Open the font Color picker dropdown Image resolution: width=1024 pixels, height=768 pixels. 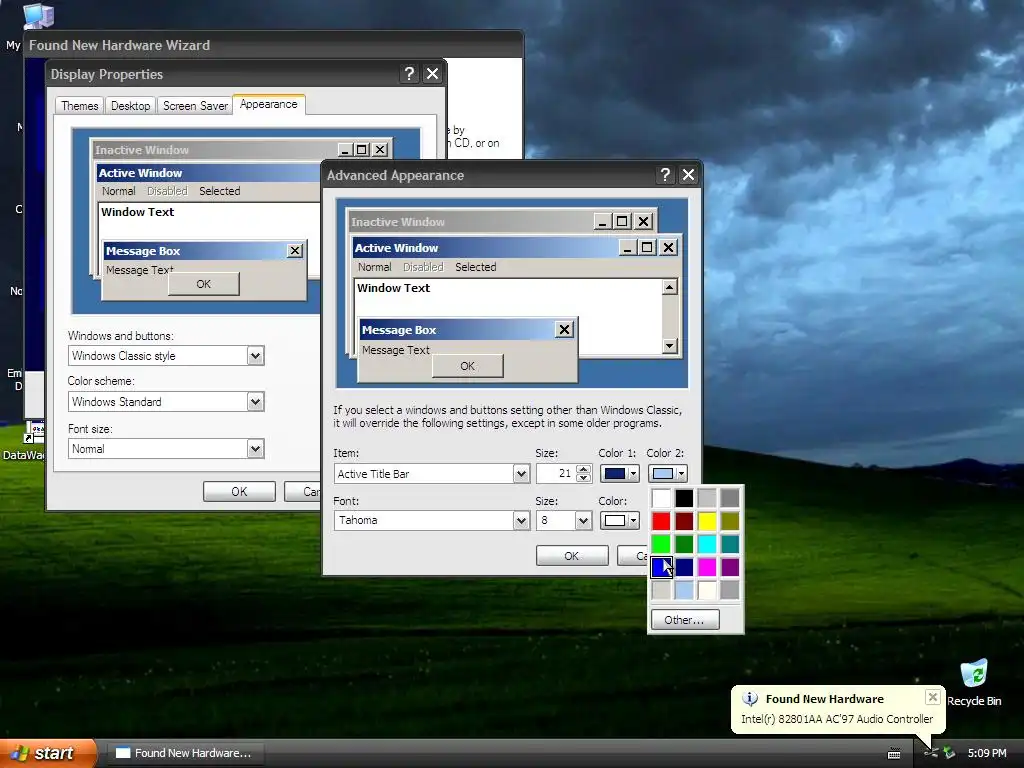tap(619, 520)
